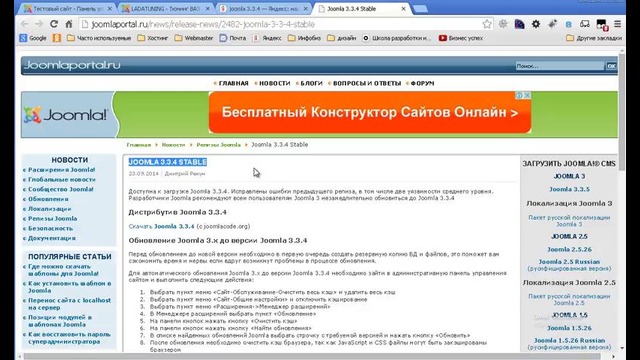Click the Главная breadcrumb link
640x360 pixels.
click(x=138, y=145)
